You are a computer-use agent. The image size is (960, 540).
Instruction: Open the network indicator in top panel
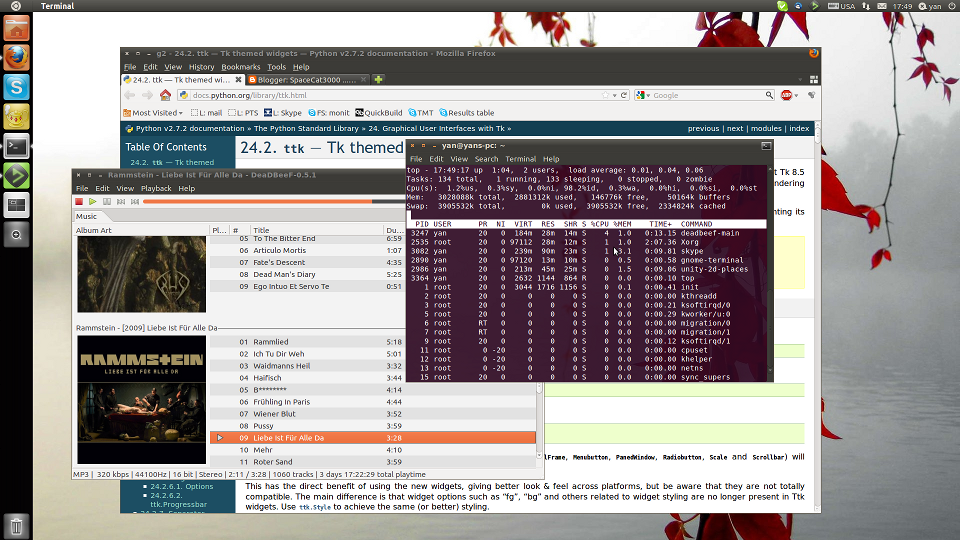pyautogui.click(x=866, y=6)
